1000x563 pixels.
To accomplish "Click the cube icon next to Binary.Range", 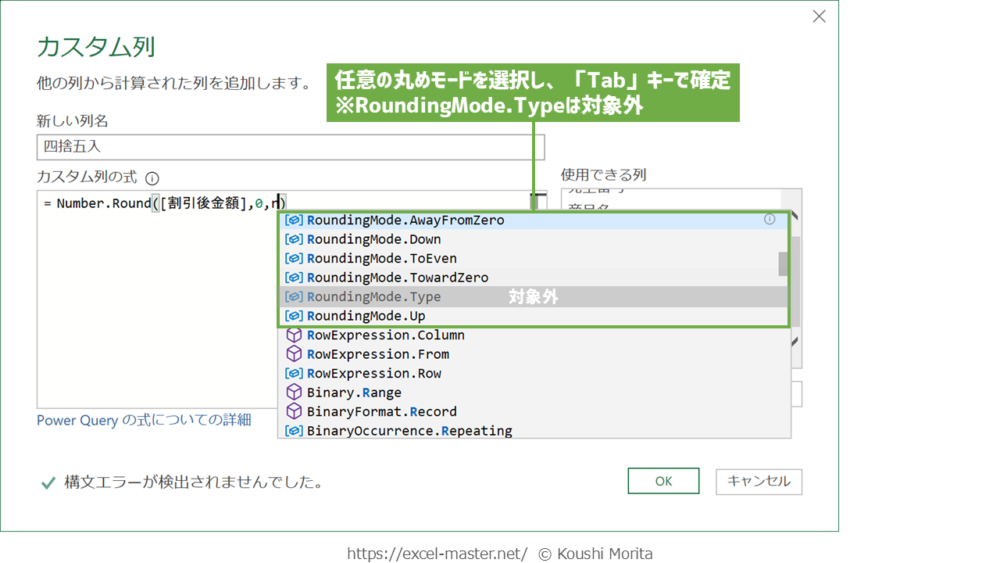I will 294,392.
